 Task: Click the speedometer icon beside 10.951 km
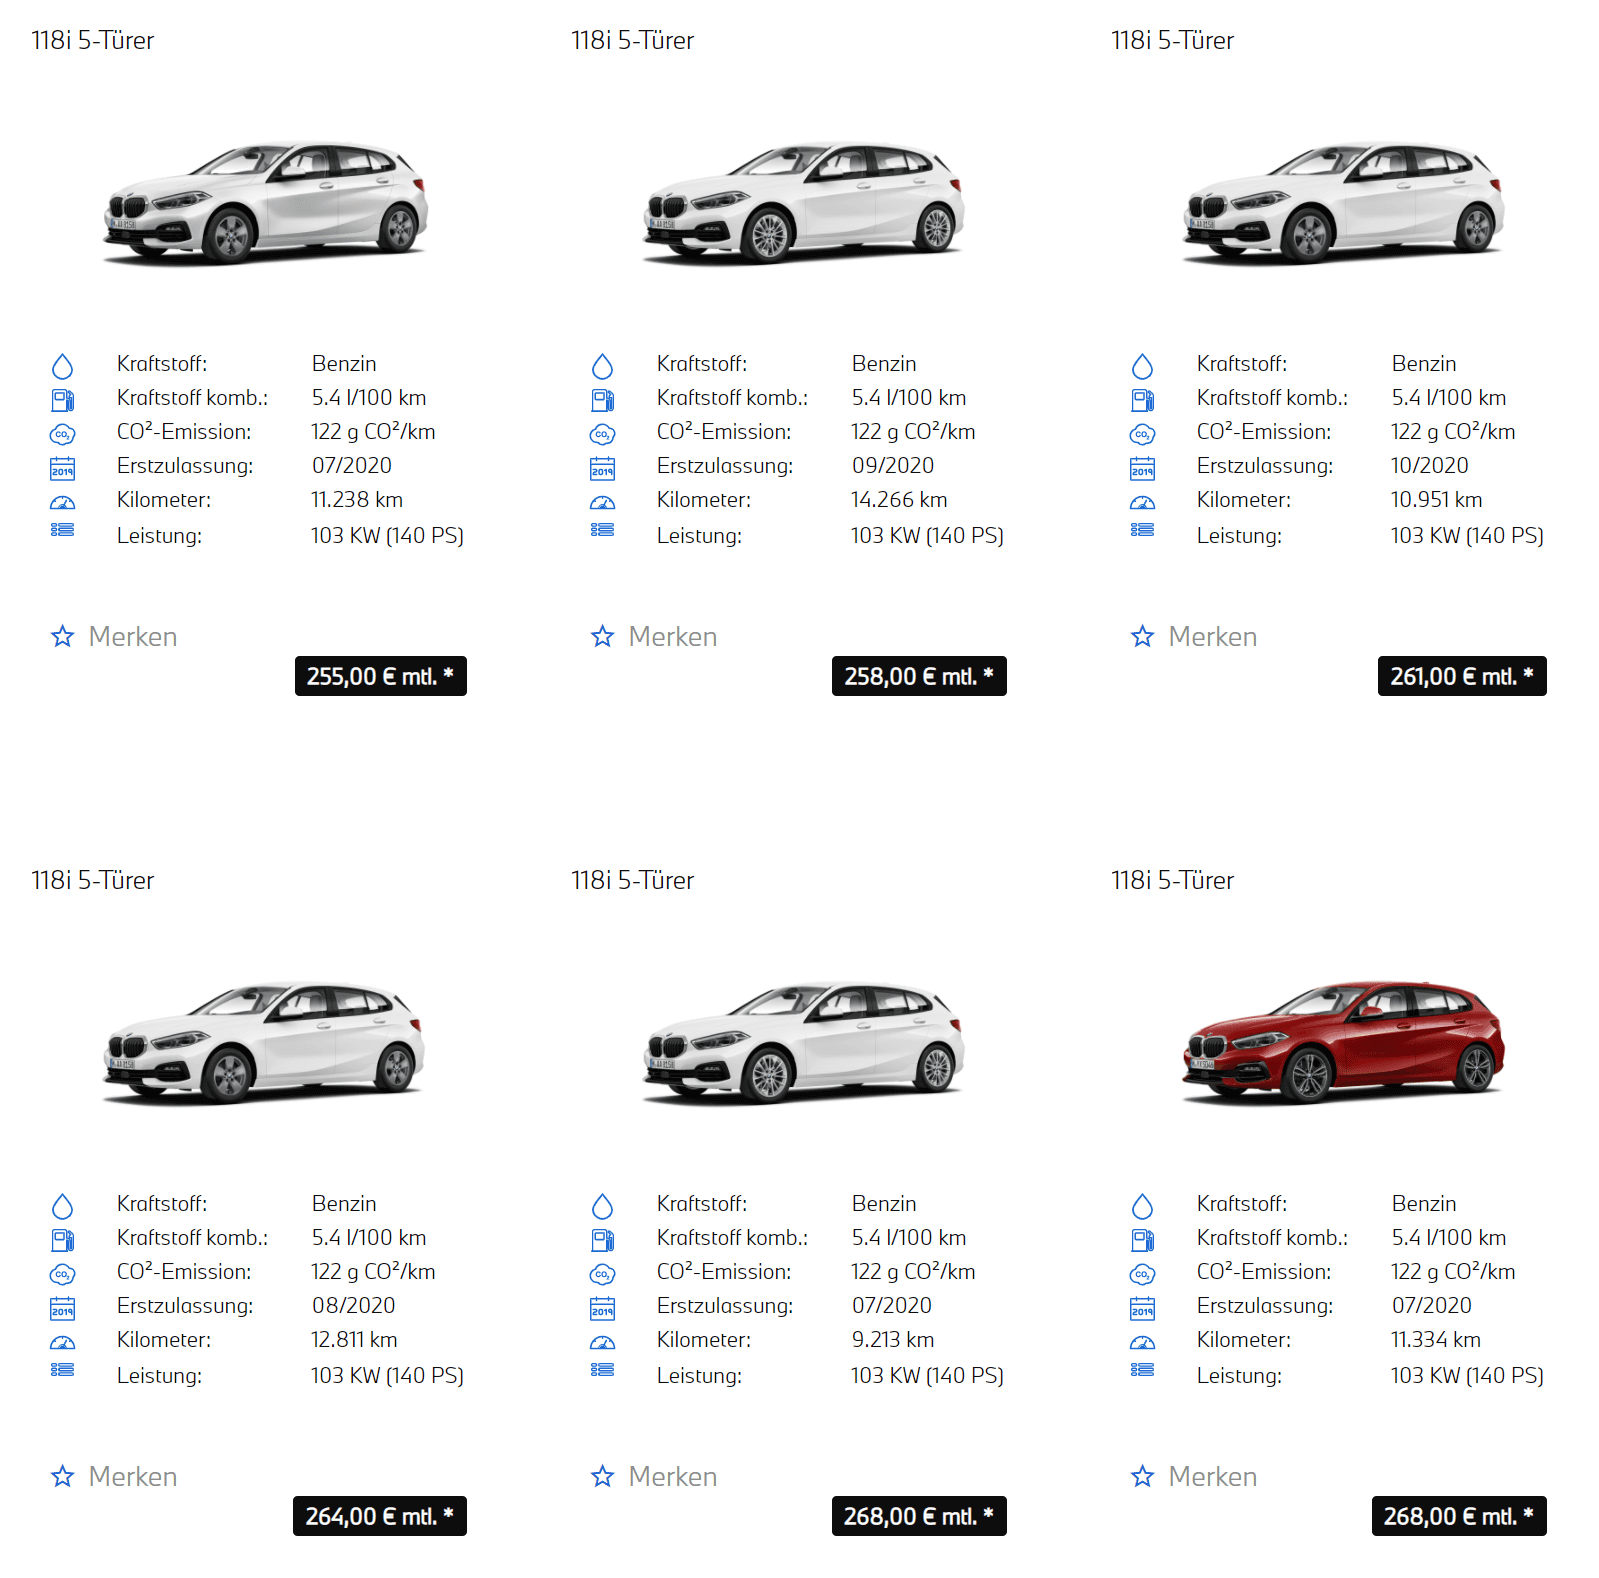coord(1142,502)
